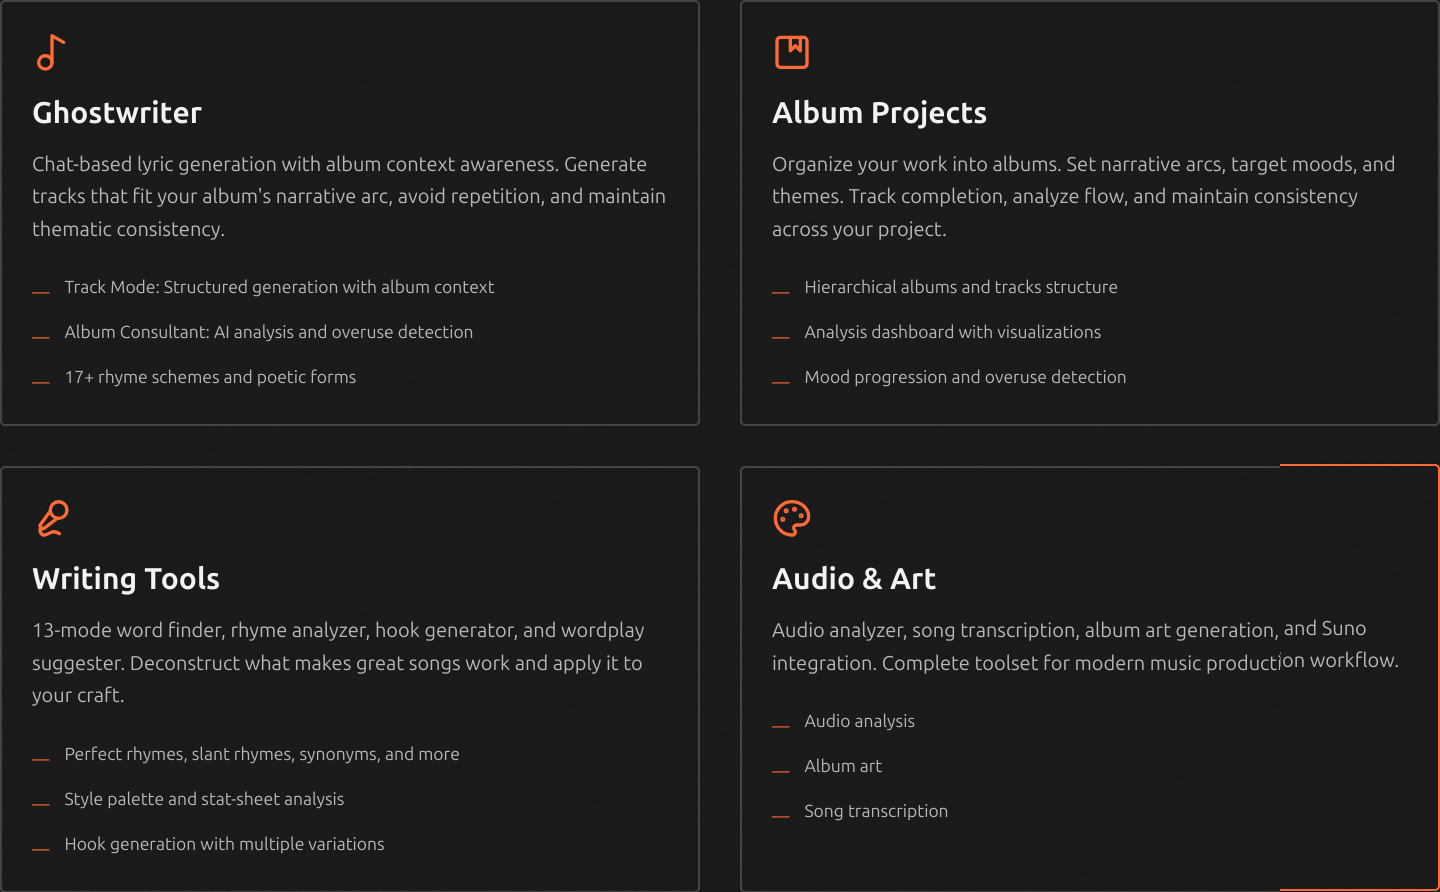
Task: Select the Analysis dashboard with visualizations item
Action: pos(953,332)
